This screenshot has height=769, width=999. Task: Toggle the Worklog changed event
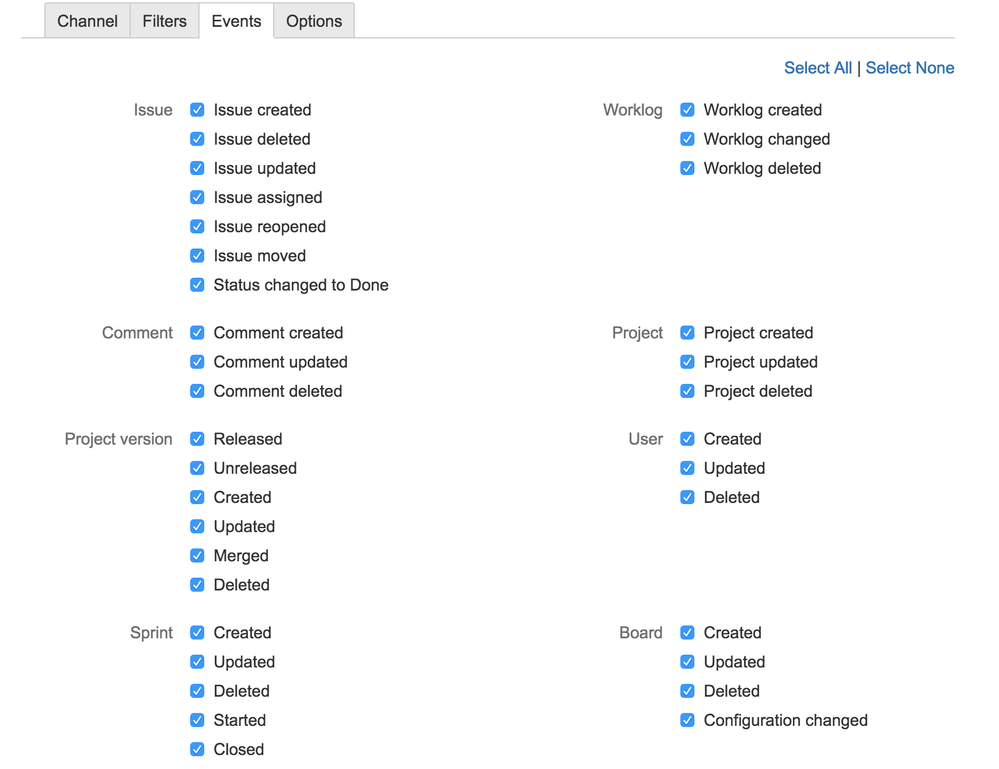687,139
